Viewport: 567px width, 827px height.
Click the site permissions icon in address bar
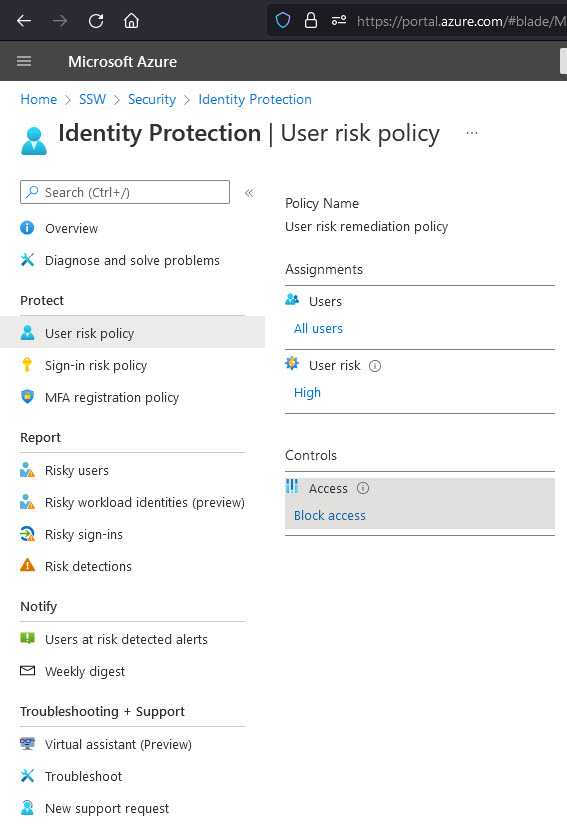339,21
